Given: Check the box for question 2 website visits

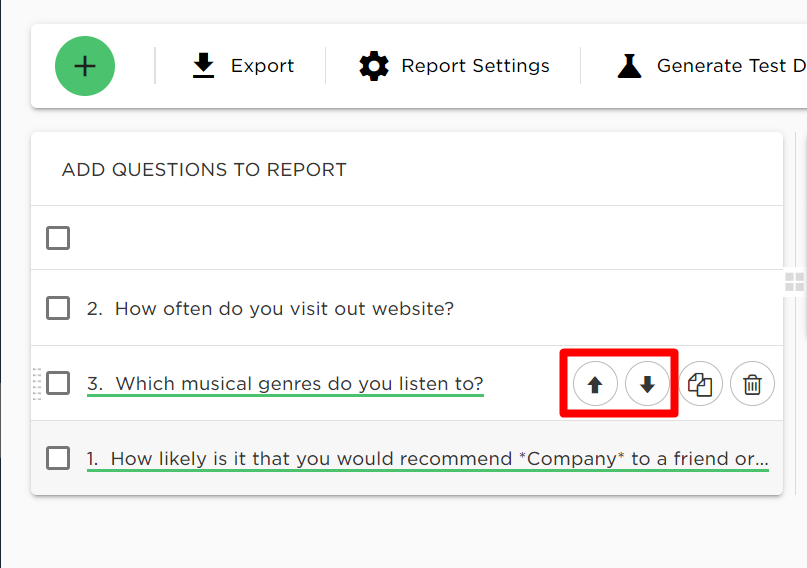Looking at the screenshot, I should tap(58, 308).
